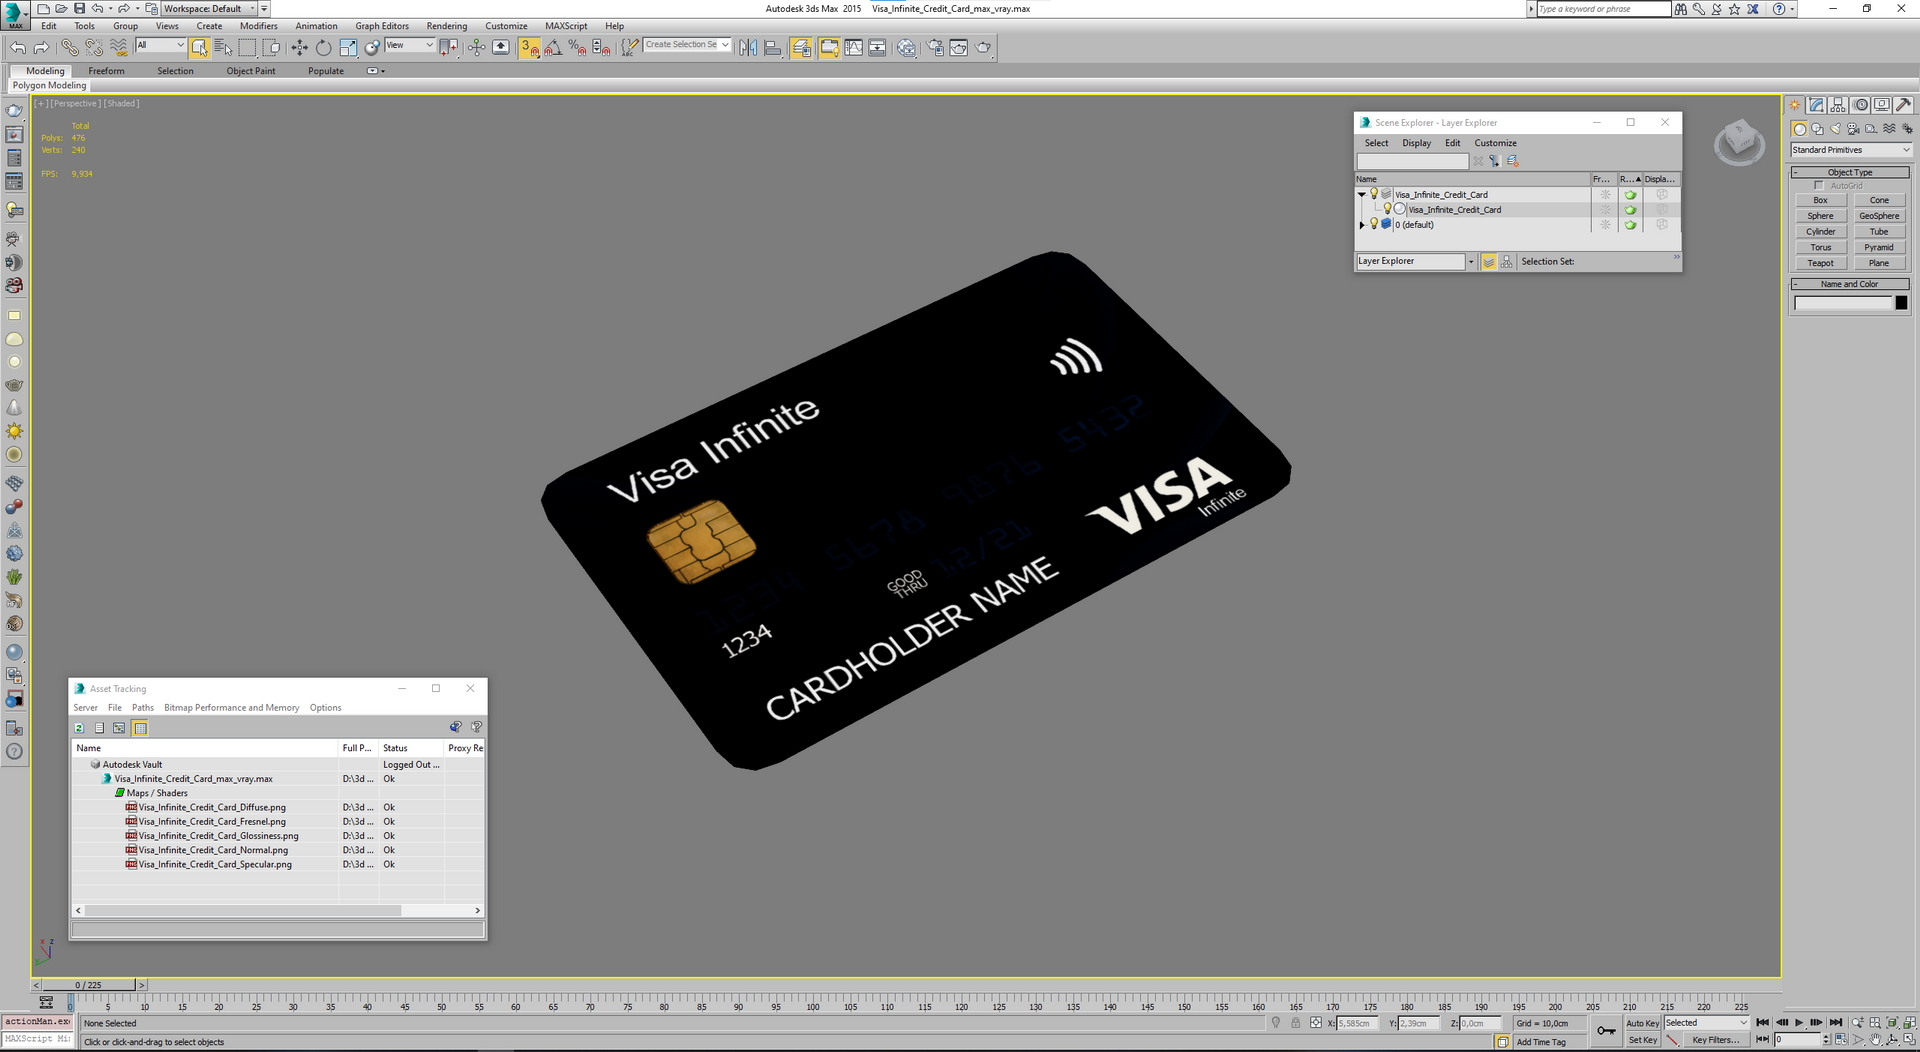Click Sort by Layer icon in Scene Explorer
Image resolution: width=1920 pixels, height=1052 pixels.
click(x=1489, y=261)
